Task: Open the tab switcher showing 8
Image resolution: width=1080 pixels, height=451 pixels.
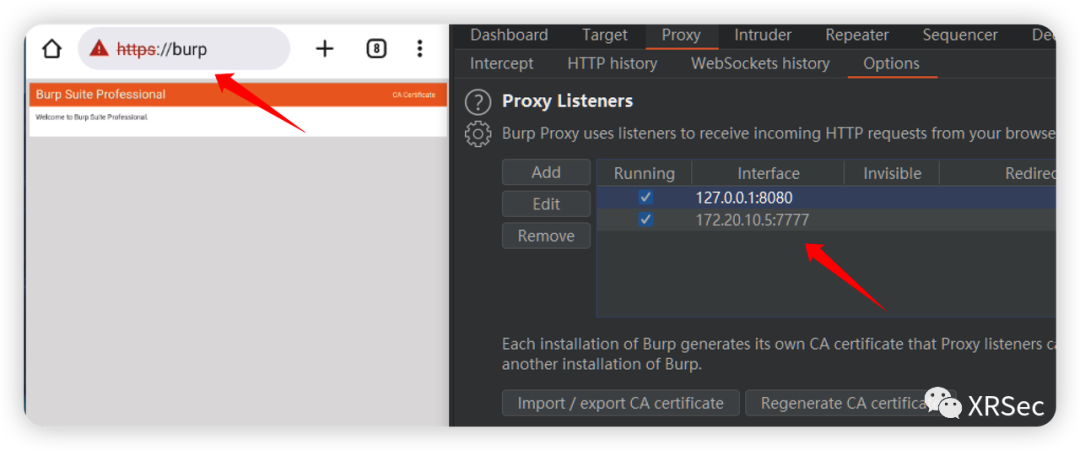Action: (x=376, y=48)
